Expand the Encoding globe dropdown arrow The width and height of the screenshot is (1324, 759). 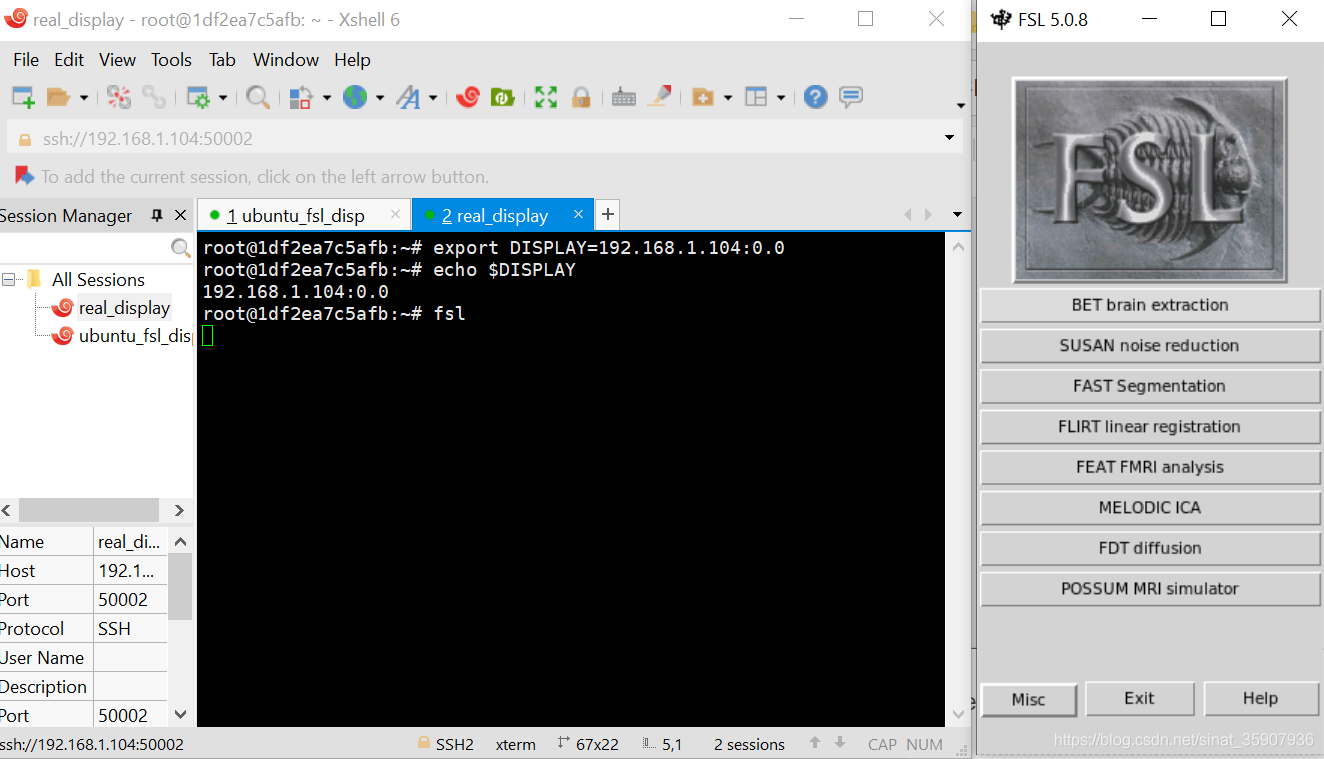pyautogui.click(x=379, y=98)
